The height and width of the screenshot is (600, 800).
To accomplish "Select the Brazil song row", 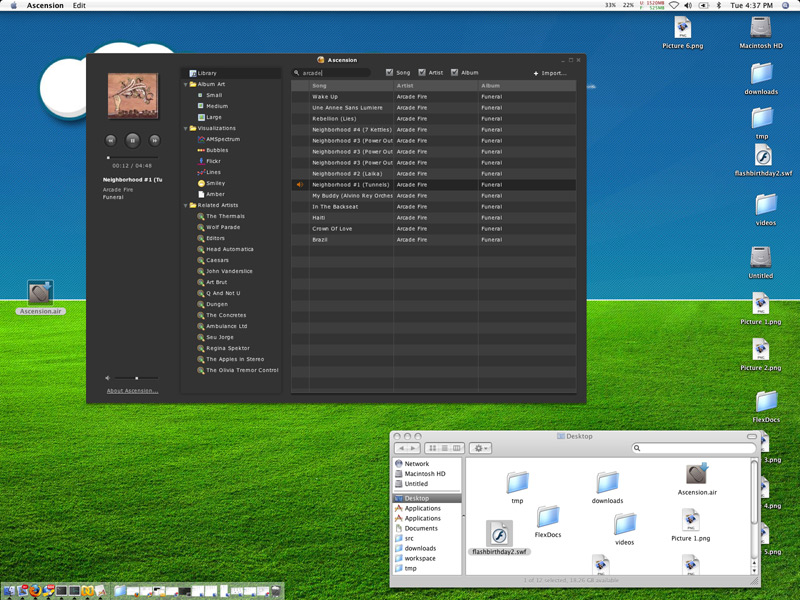I will [434, 240].
